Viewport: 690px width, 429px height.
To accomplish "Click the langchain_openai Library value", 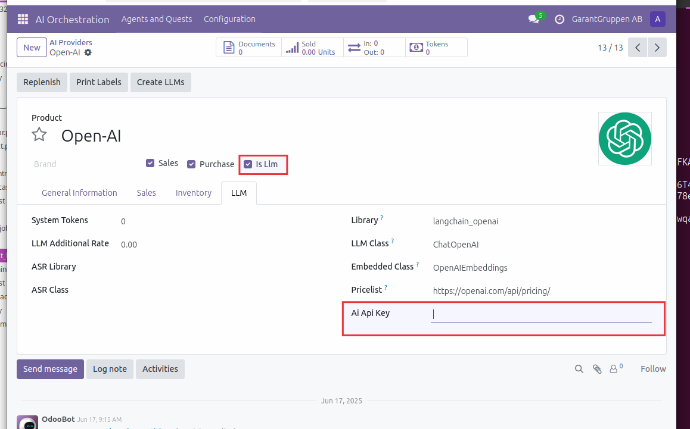I will coord(466,221).
